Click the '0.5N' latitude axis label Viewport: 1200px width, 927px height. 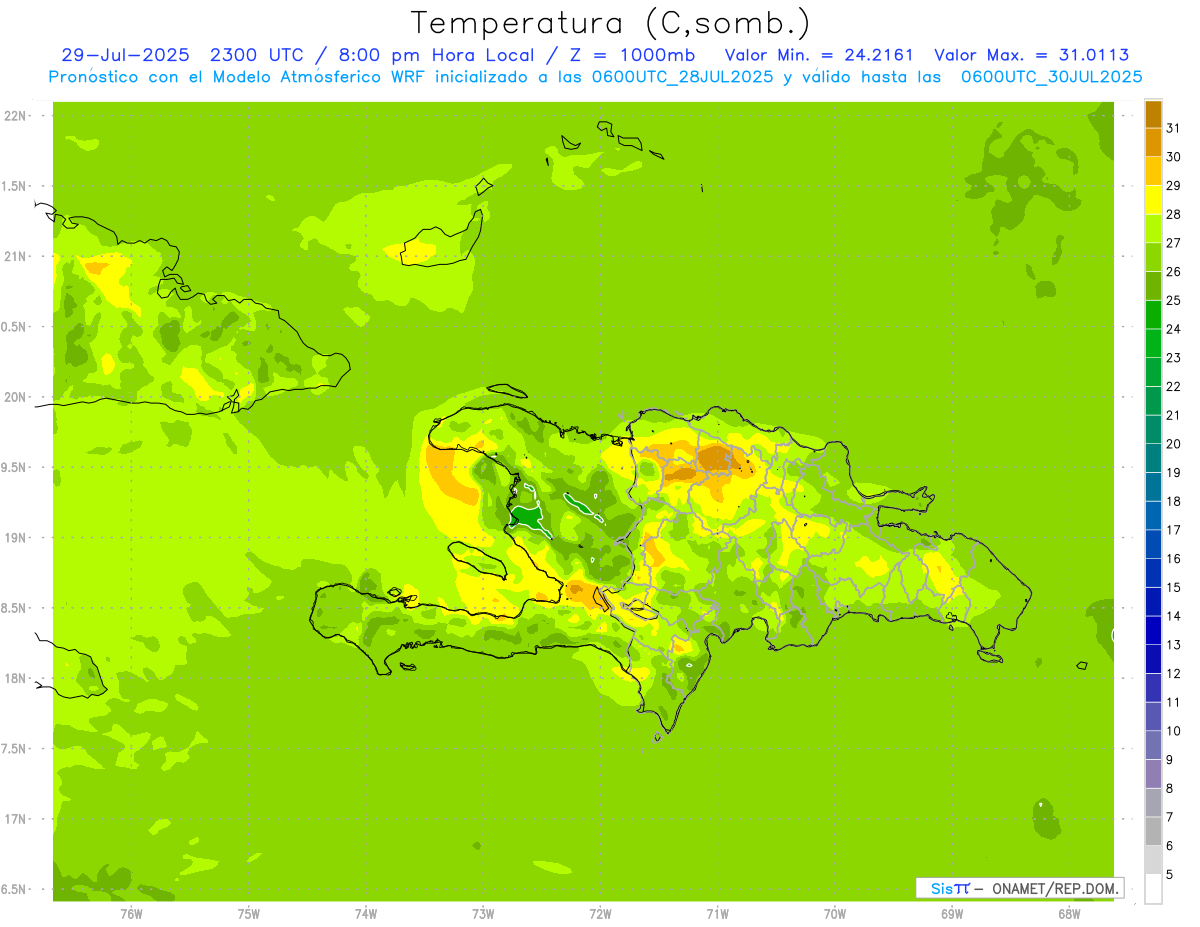pos(14,327)
